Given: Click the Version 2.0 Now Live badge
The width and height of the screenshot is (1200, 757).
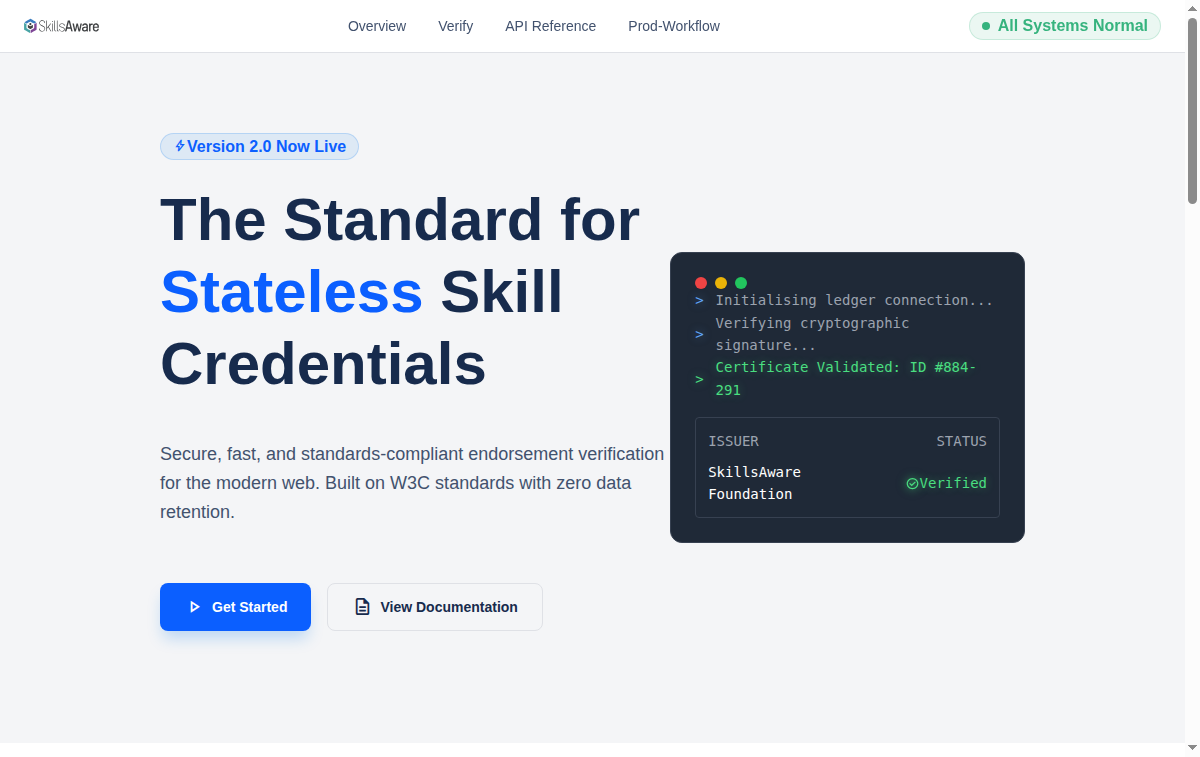Looking at the screenshot, I should coord(259,146).
